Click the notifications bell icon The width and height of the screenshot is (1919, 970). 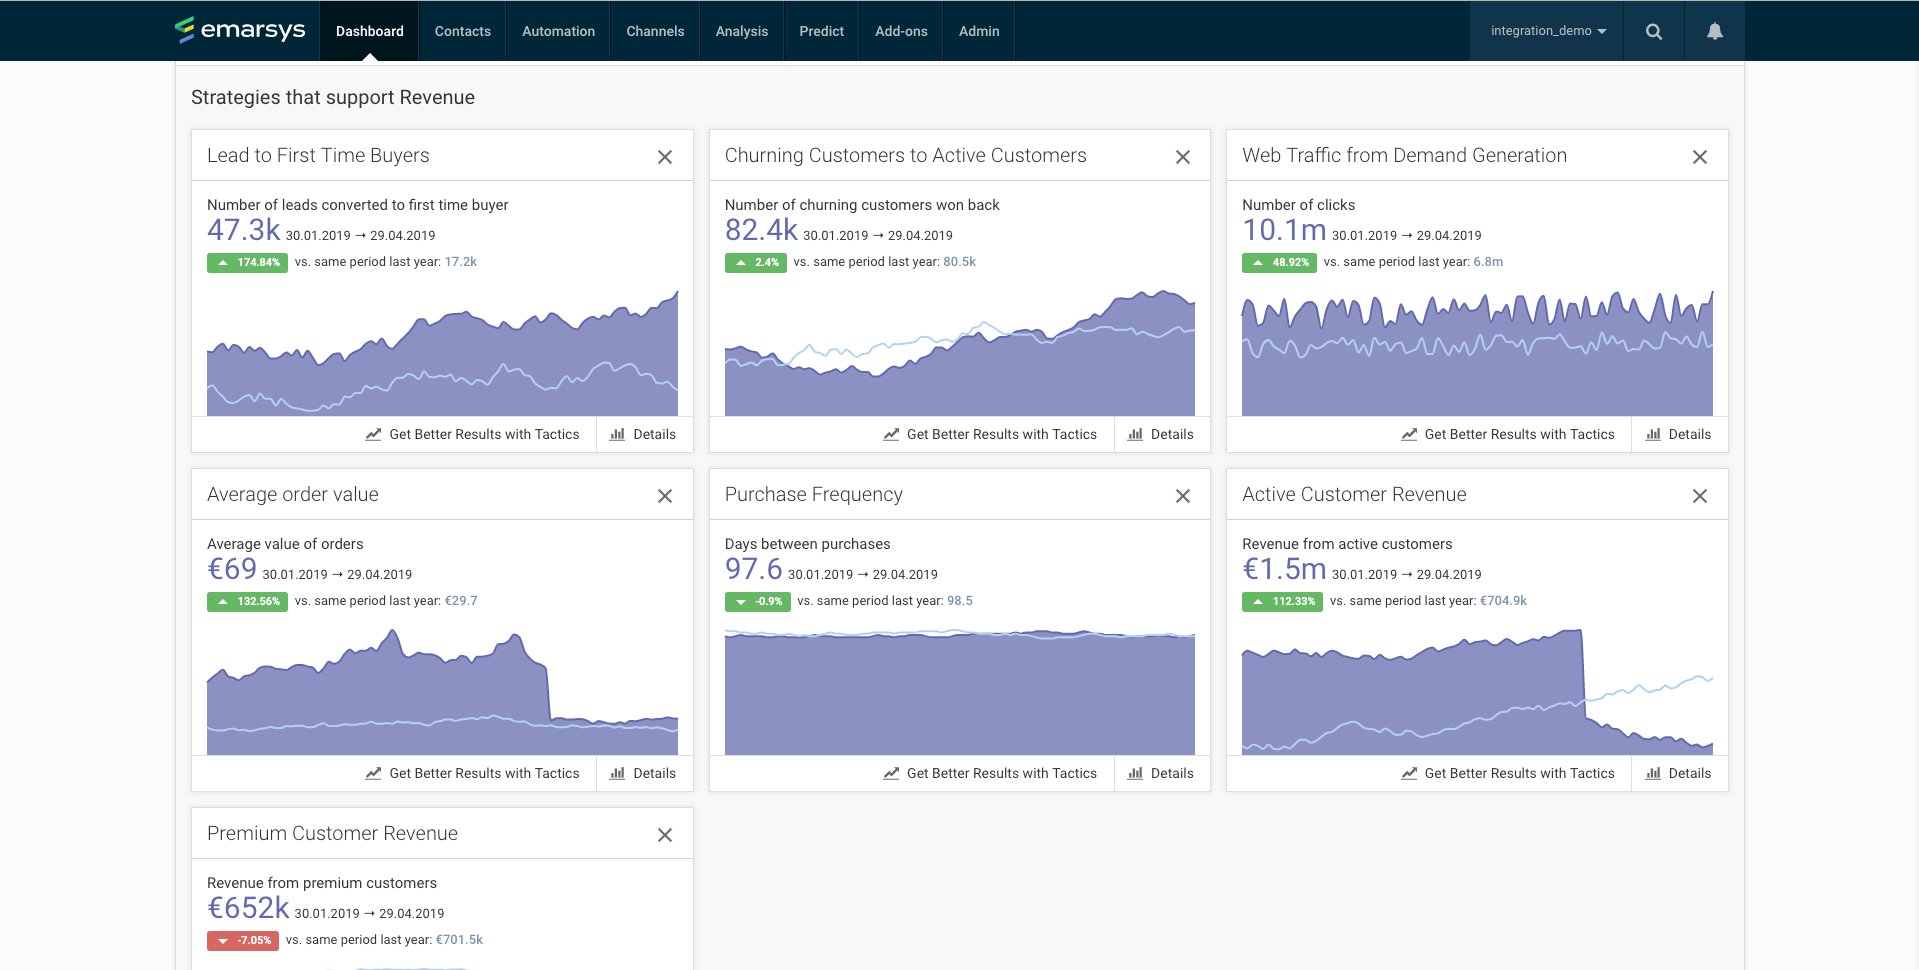tap(1714, 31)
